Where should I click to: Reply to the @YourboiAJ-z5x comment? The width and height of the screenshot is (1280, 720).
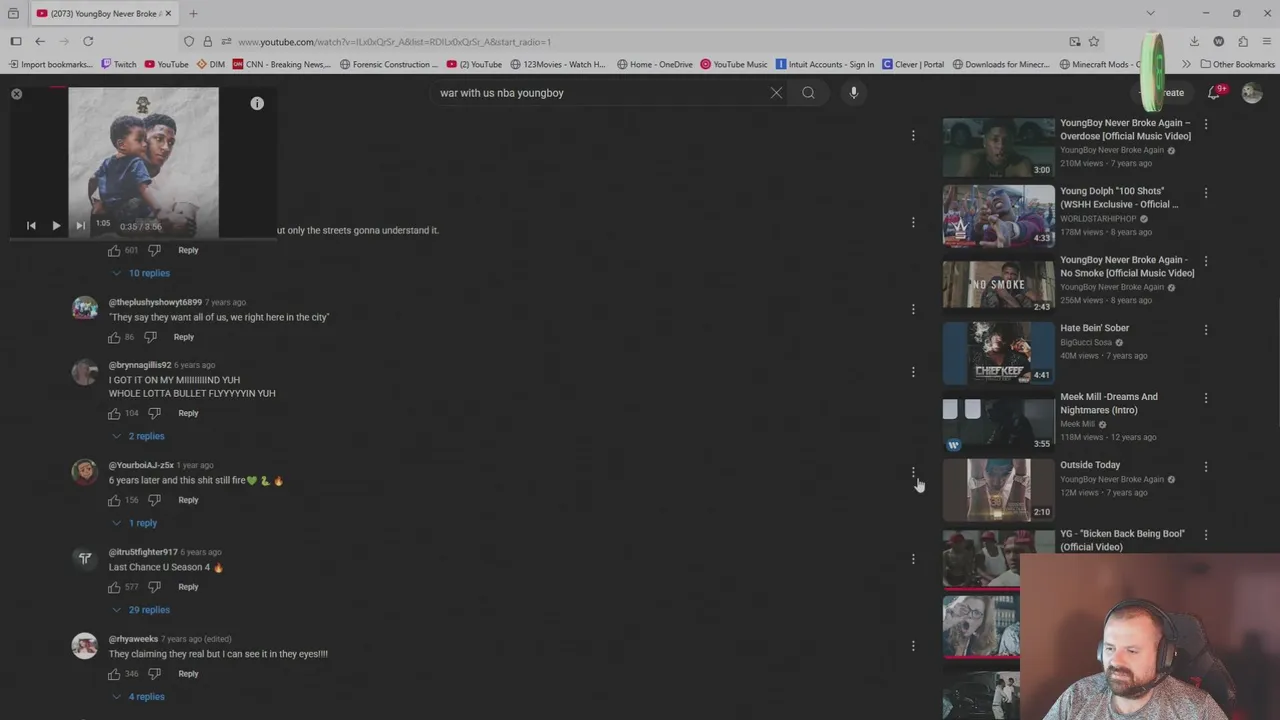tap(188, 500)
